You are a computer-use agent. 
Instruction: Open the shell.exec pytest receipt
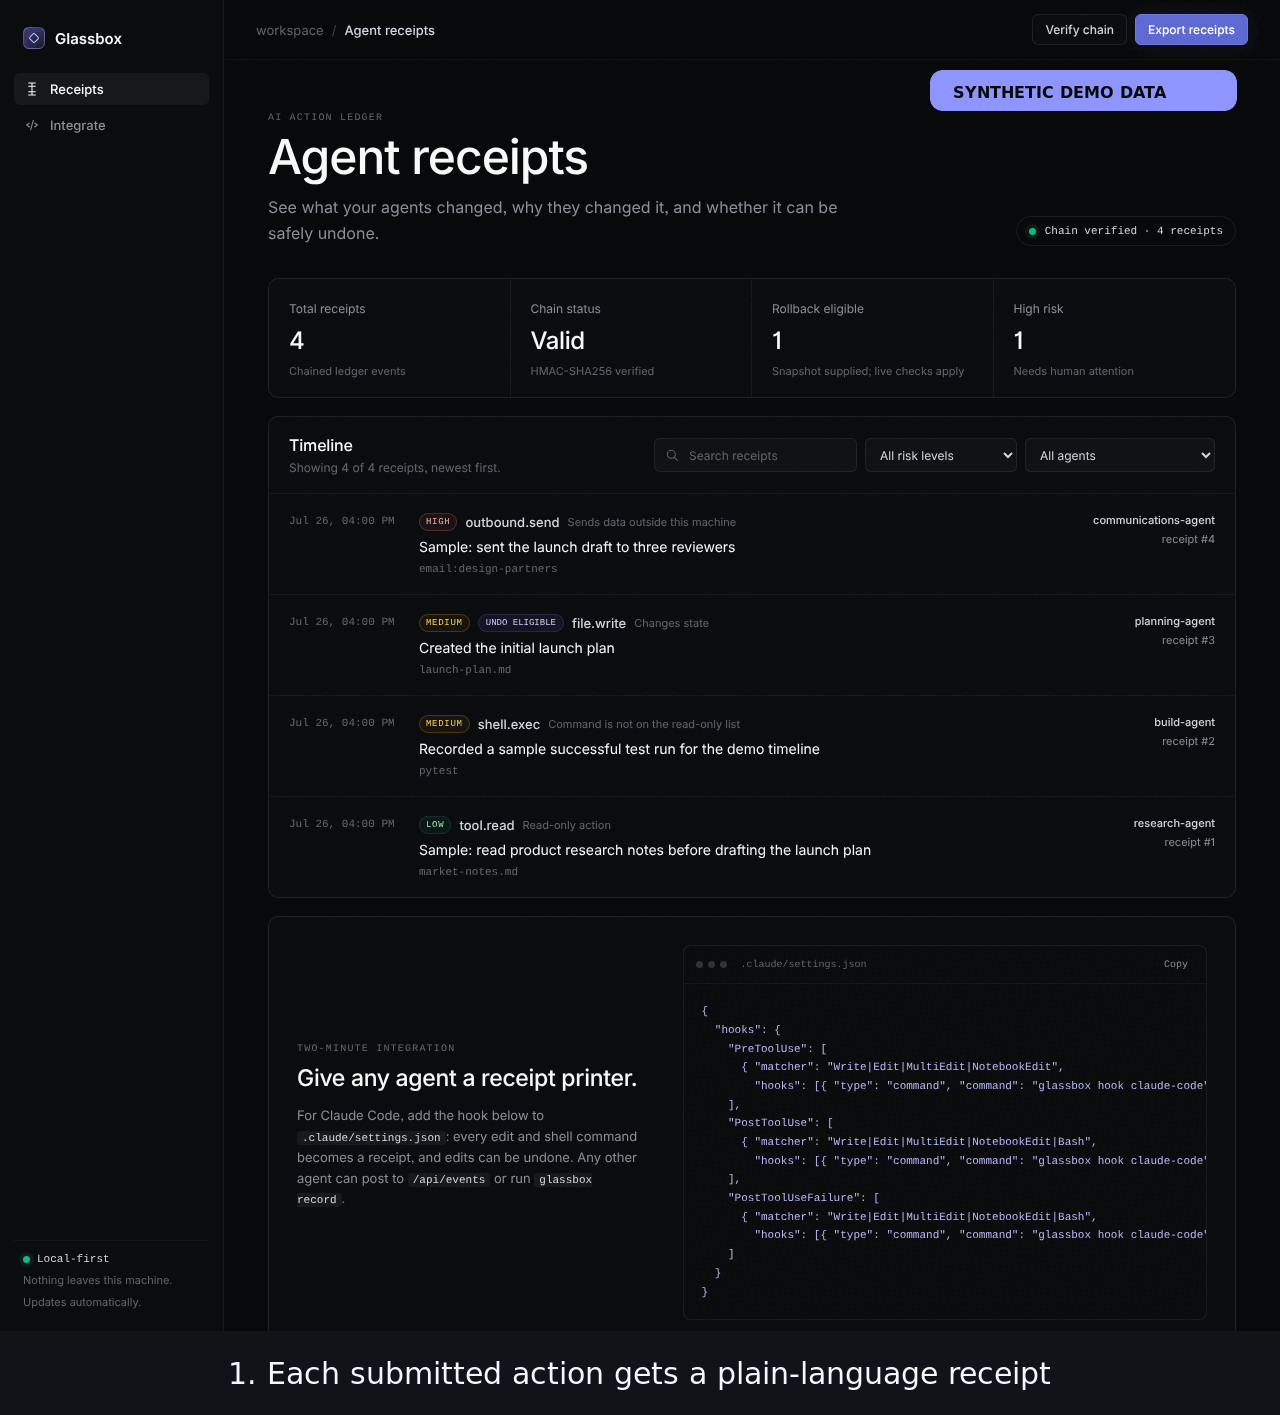(752, 746)
